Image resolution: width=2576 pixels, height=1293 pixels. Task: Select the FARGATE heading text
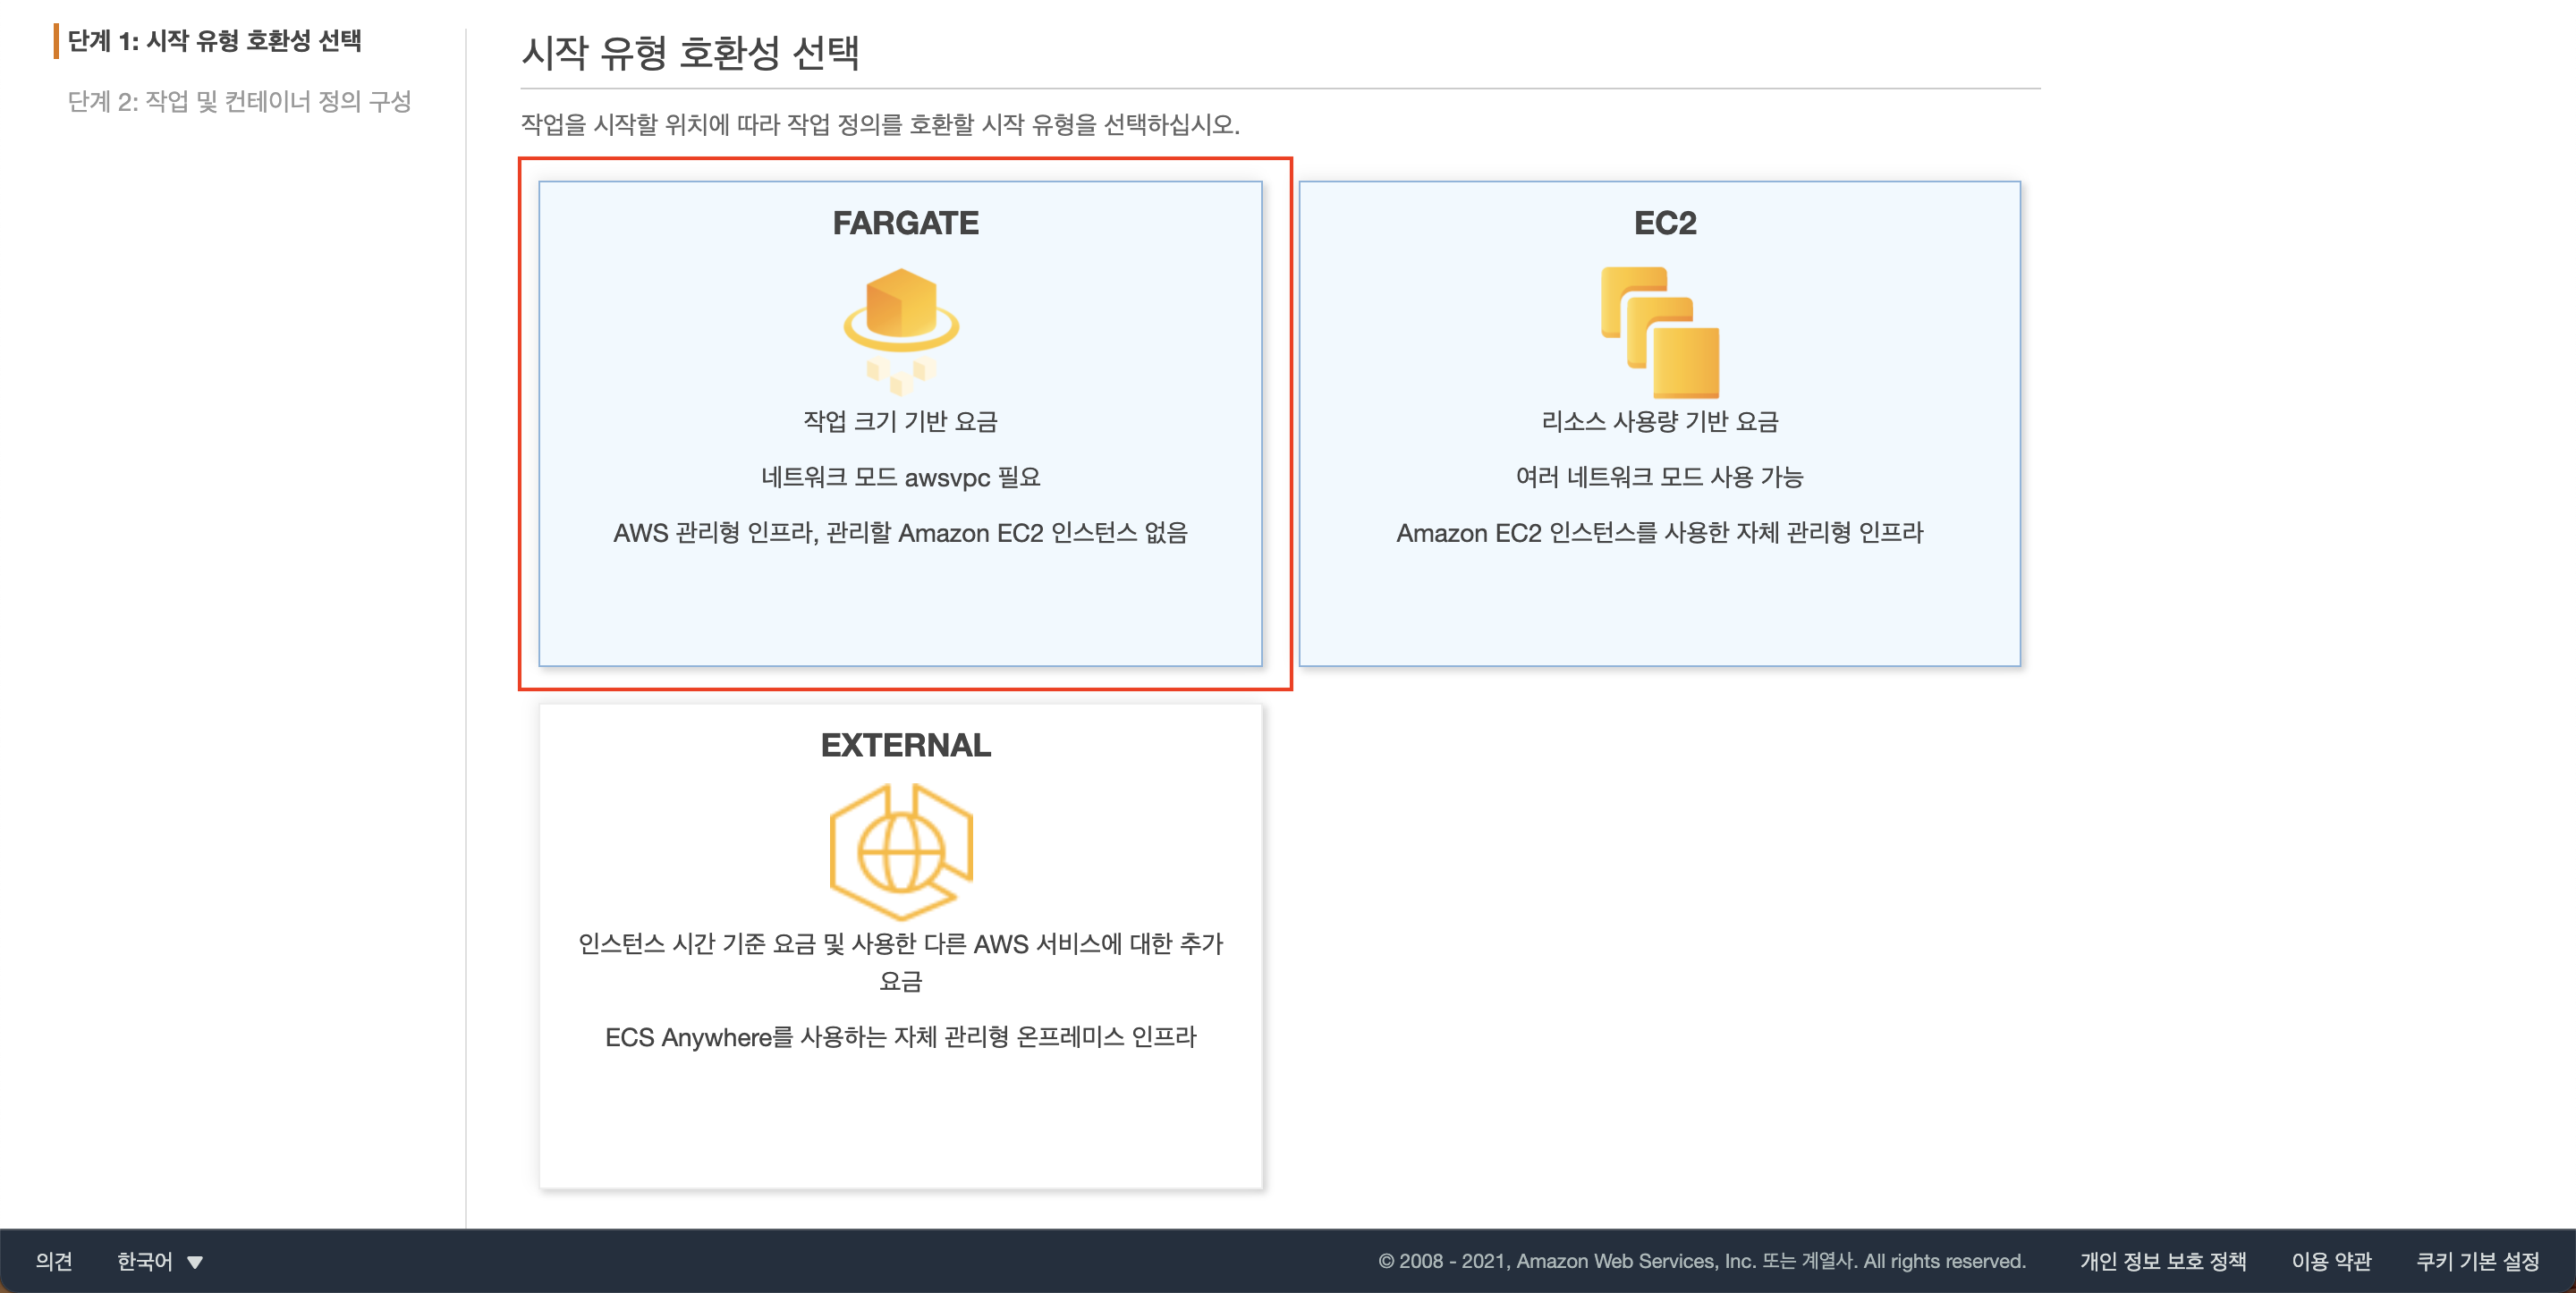(905, 223)
